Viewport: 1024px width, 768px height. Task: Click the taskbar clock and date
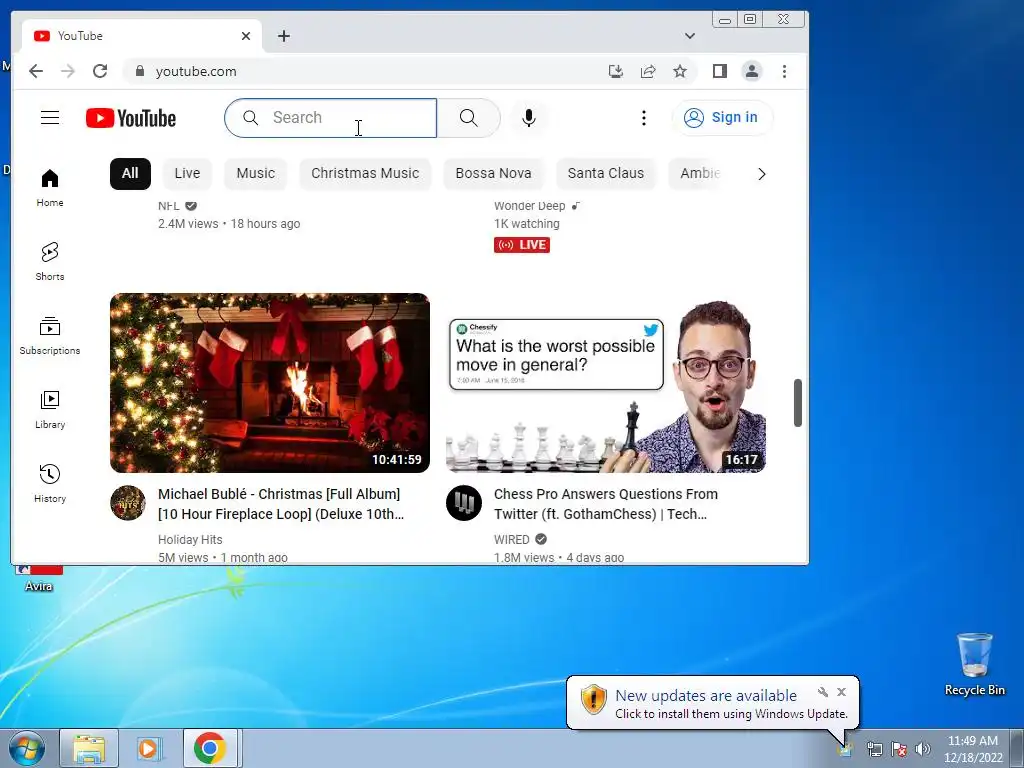[x=973, y=749]
